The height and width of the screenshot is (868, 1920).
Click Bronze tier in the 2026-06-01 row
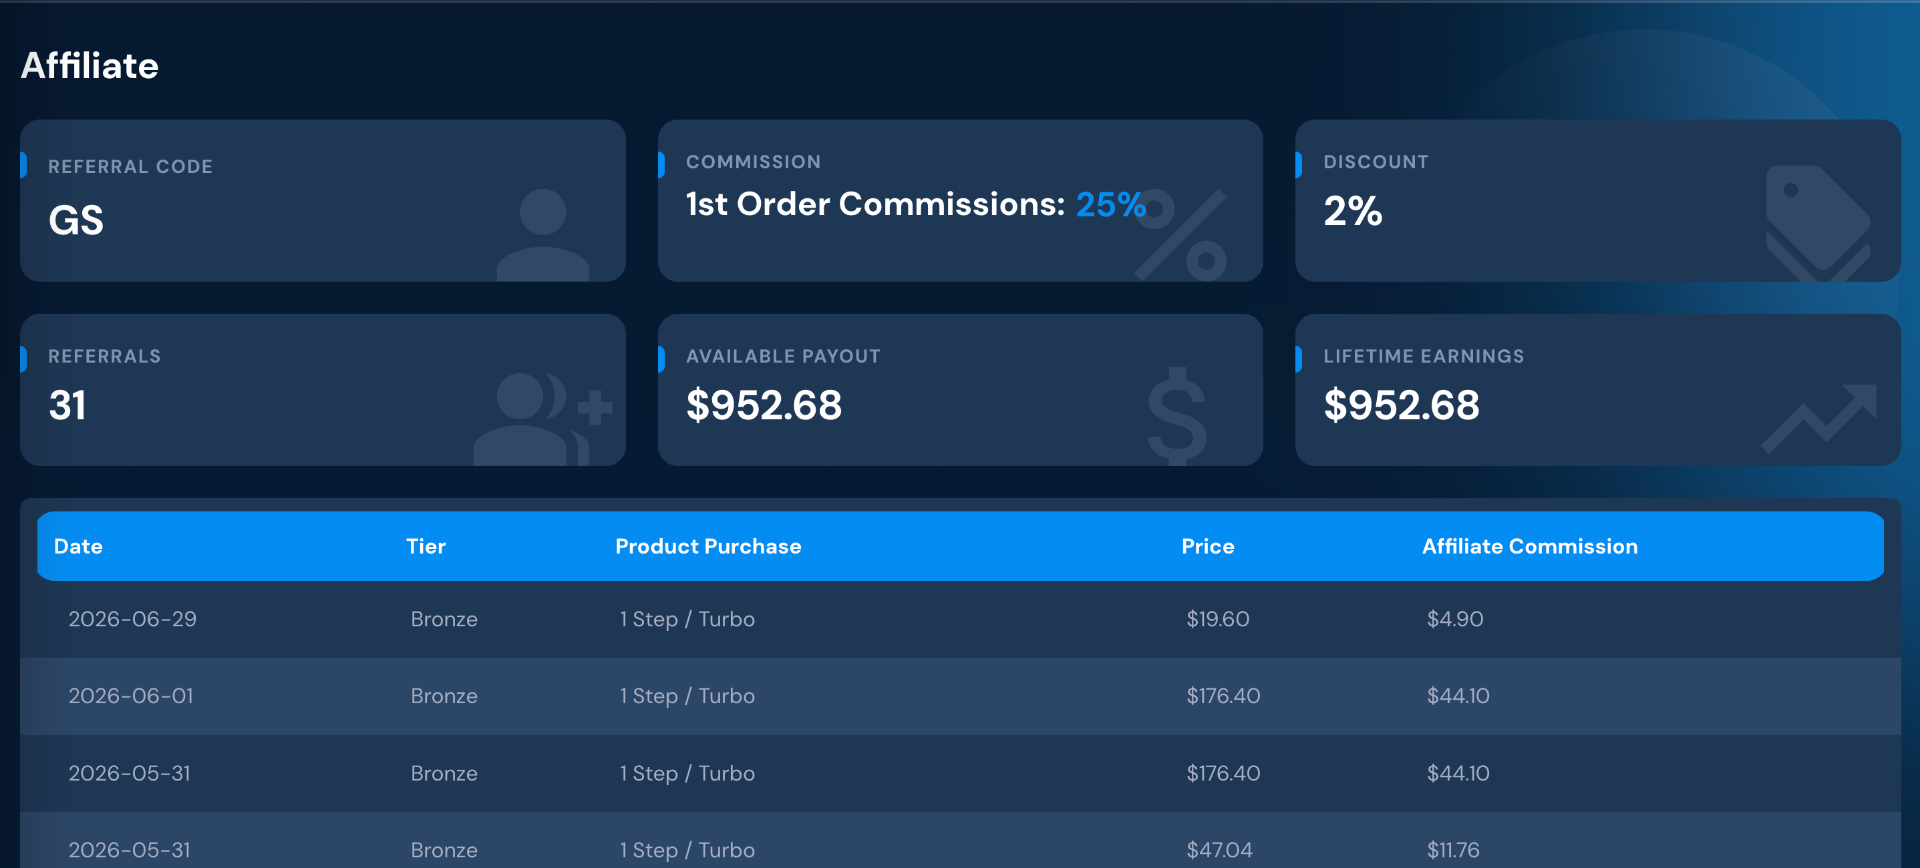pos(444,696)
